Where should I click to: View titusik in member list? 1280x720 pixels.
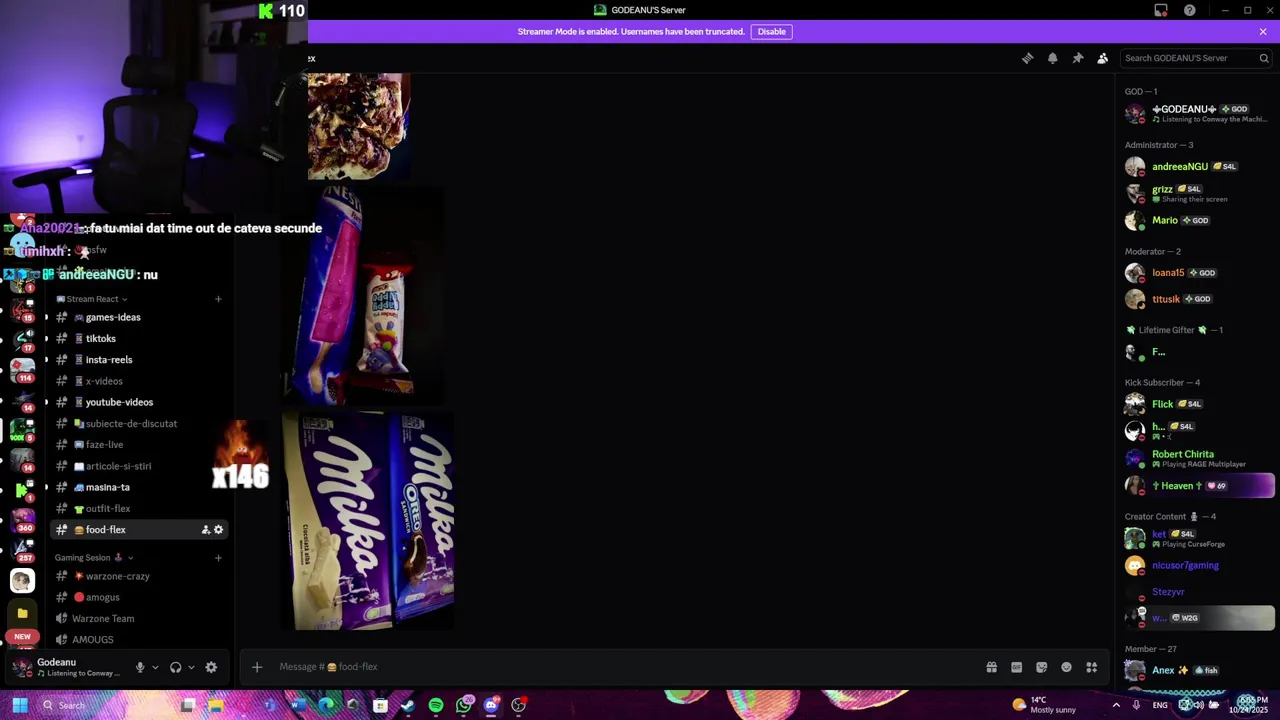[x=1198, y=299]
